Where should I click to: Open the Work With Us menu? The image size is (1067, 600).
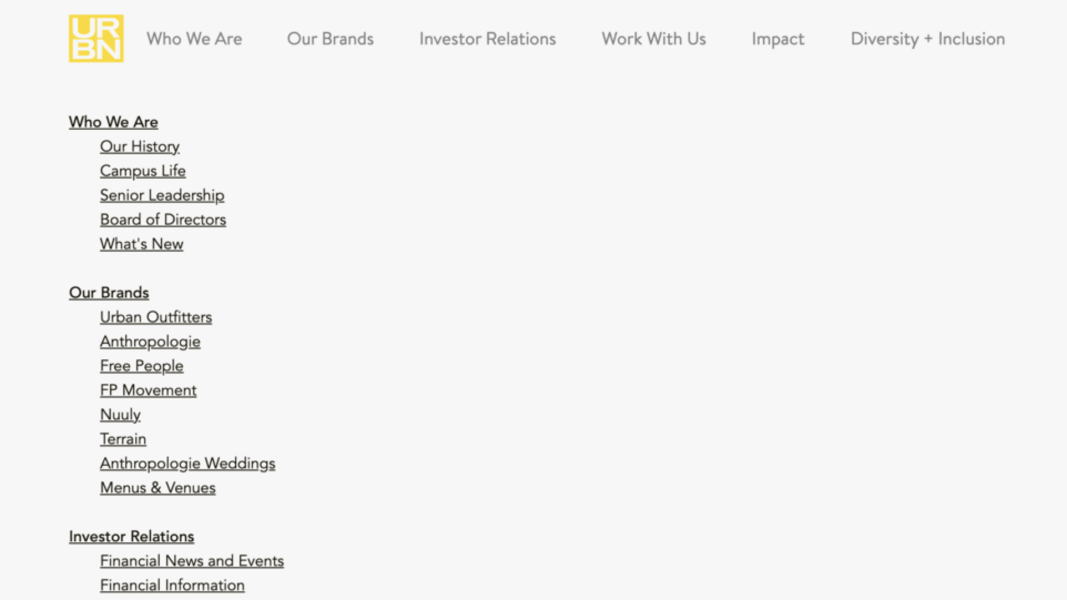click(x=653, y=39)
